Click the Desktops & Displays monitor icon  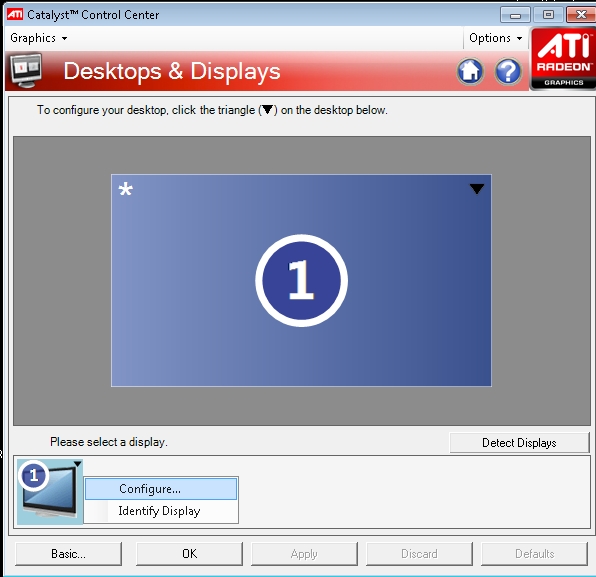(26, 70)
